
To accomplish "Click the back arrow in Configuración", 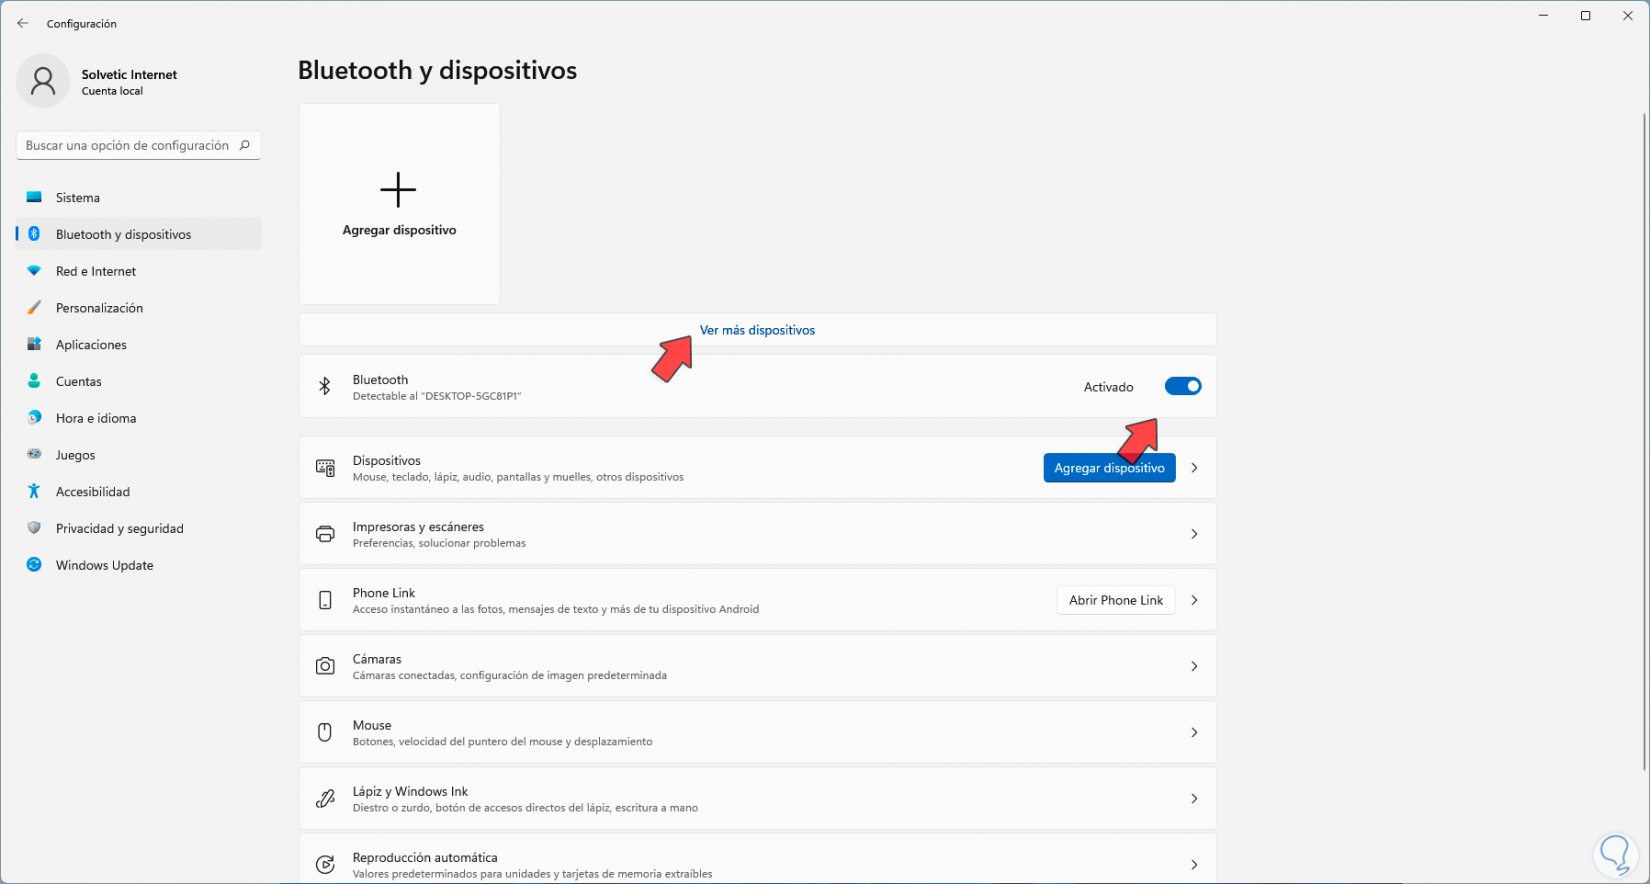I will tap(23, 23).
